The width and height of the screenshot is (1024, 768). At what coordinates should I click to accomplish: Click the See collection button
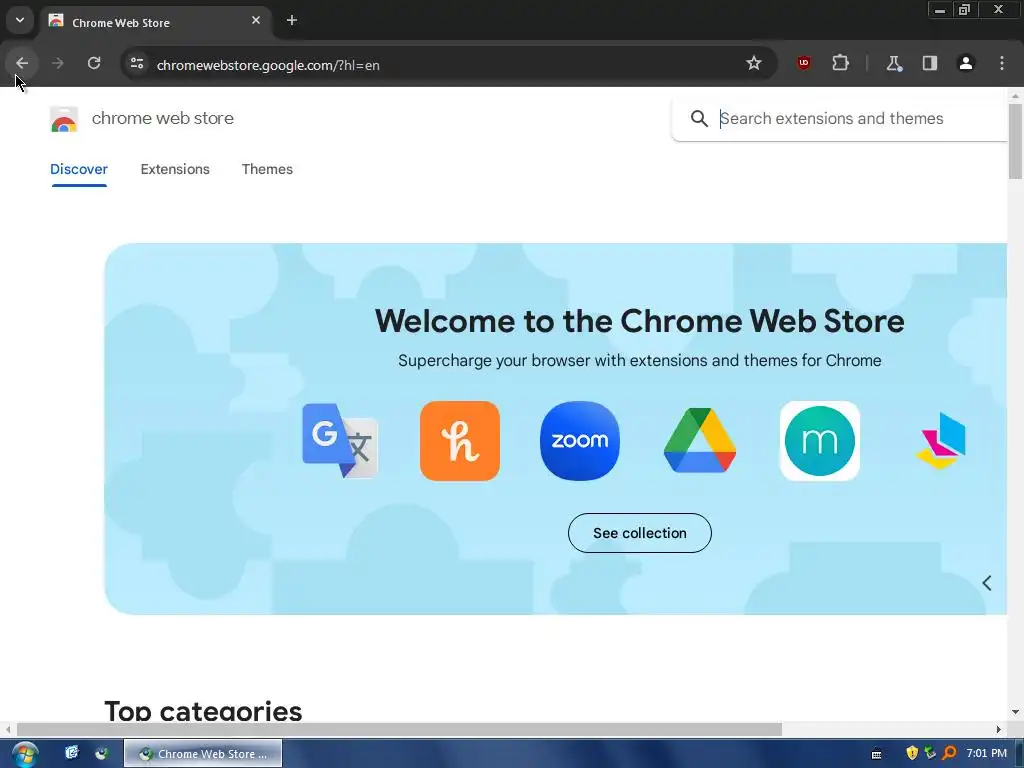tap(639, 533)
